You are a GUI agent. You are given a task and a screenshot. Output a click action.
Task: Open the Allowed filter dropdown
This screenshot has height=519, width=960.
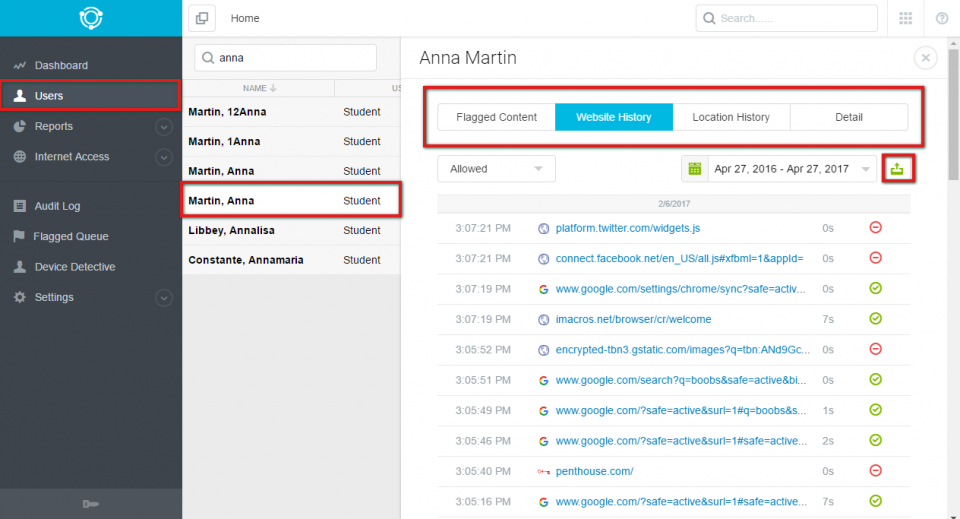pos(497,169)
